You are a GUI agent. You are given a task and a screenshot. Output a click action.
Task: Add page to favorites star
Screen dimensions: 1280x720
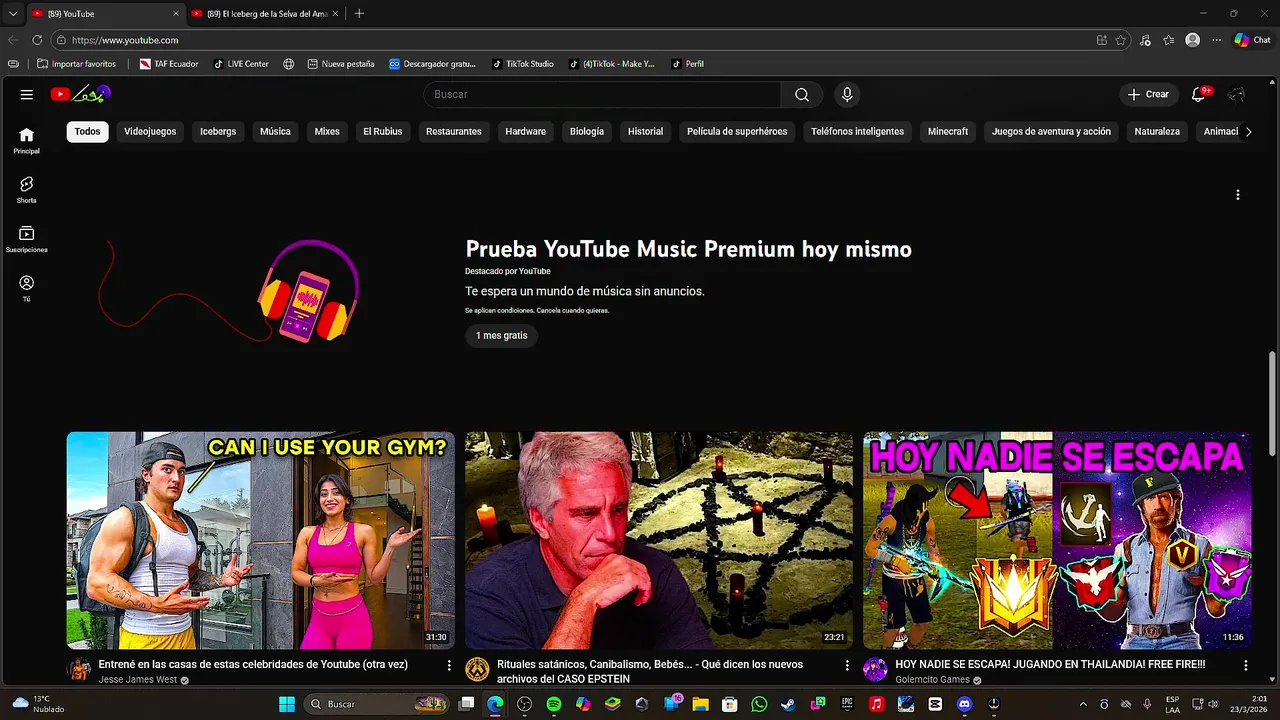coord(1121,40)
